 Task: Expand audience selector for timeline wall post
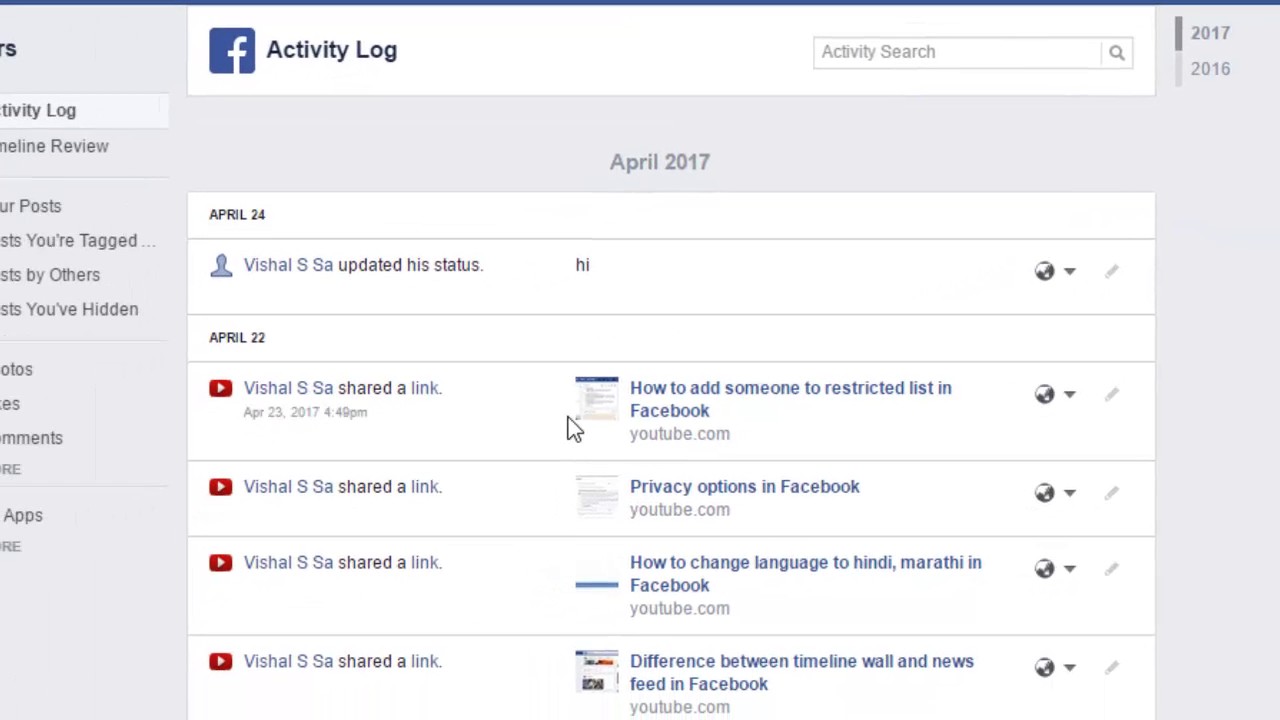point(1055,667)
